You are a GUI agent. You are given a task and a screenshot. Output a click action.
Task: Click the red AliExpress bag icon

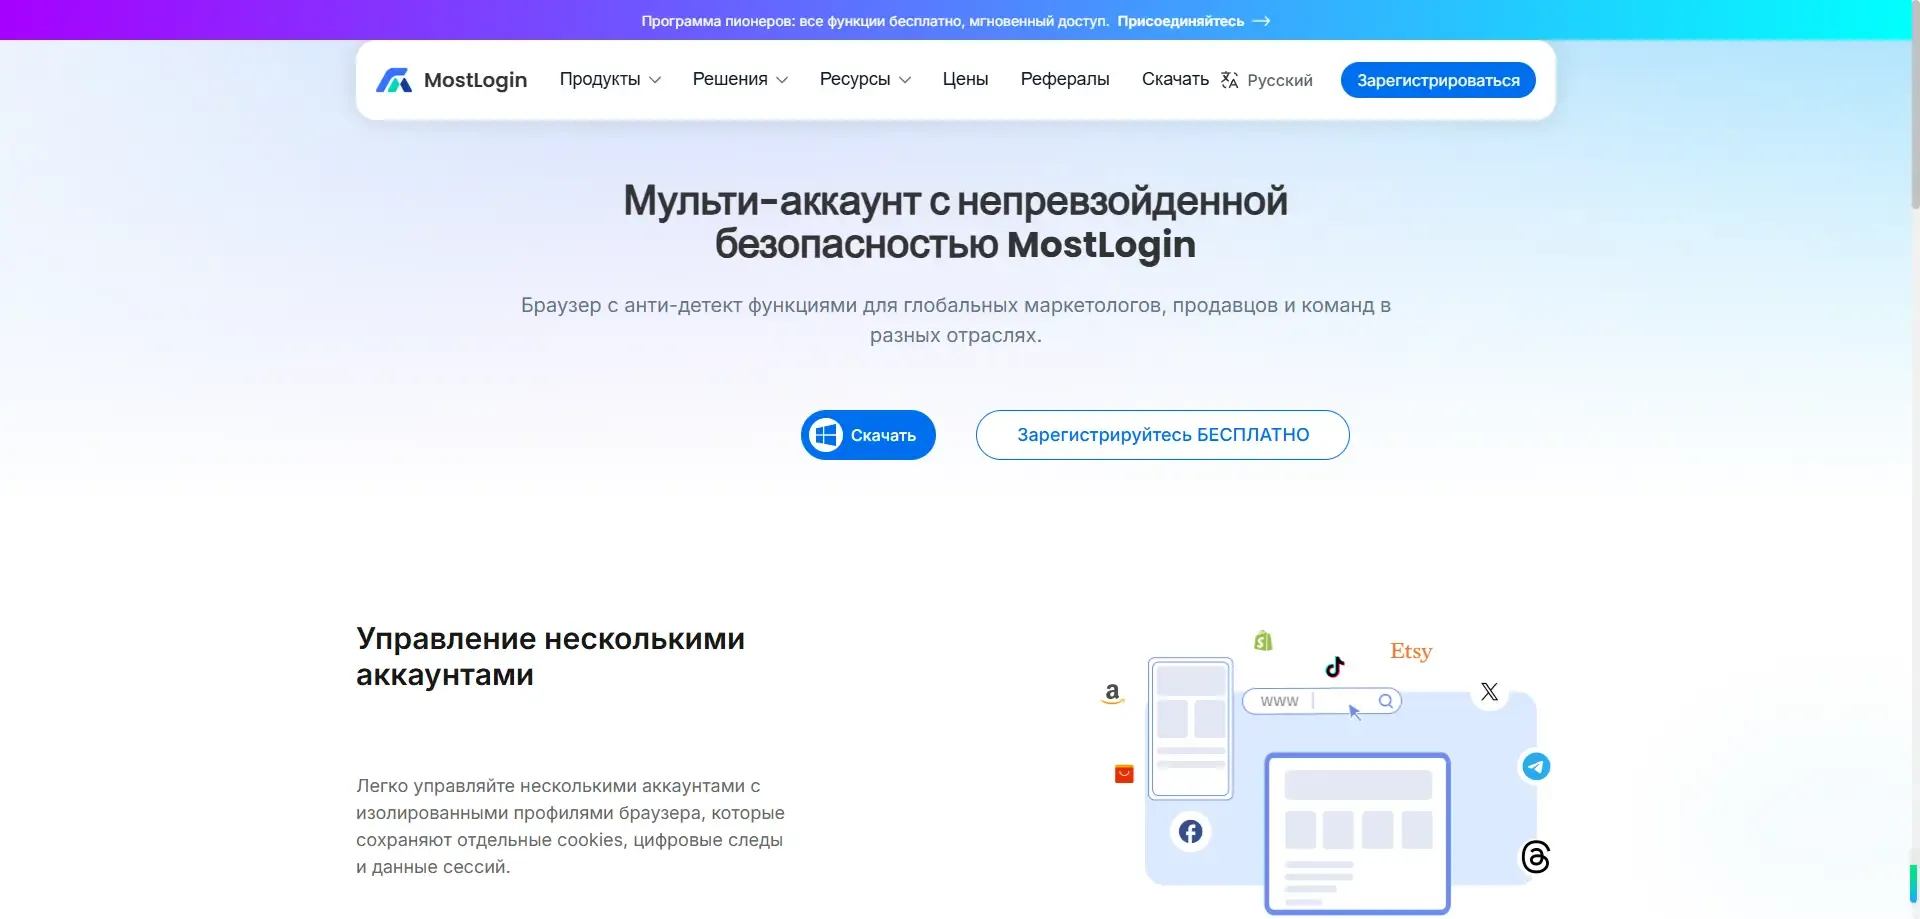pos(1124,774)
